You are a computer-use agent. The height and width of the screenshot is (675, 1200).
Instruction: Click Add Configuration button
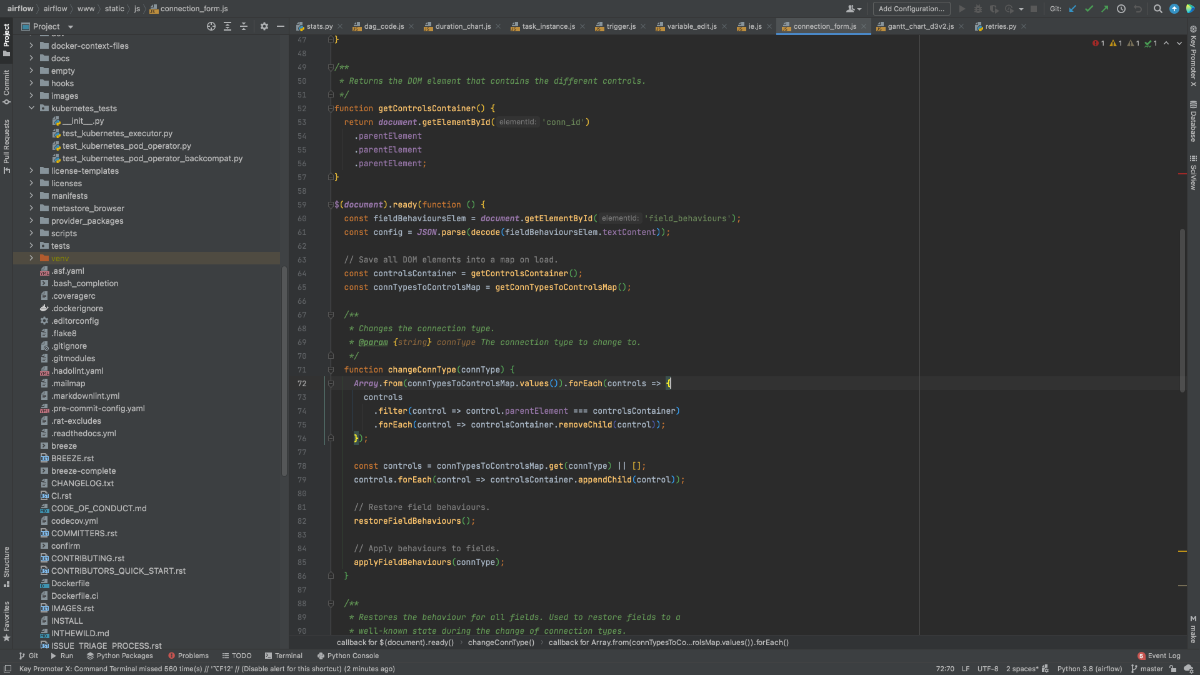tap(911, 9)
